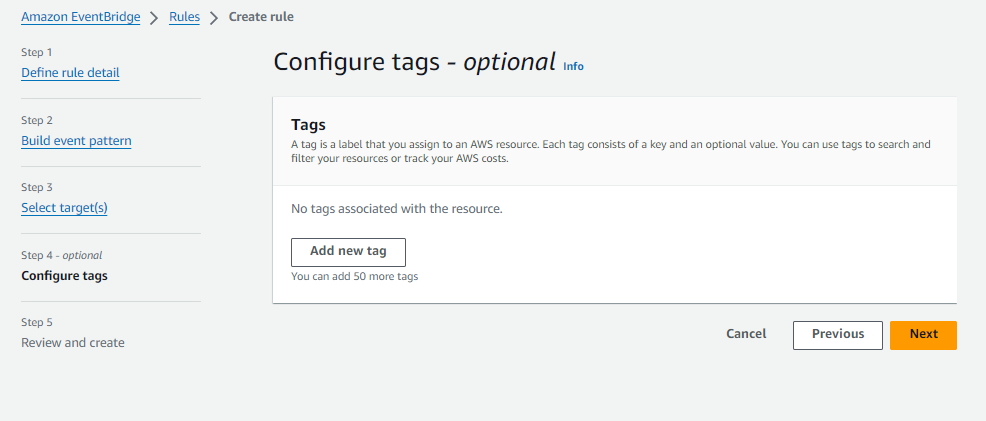
Task: Click the 'Configure tags - optional' page title
Action: [414, 62]
